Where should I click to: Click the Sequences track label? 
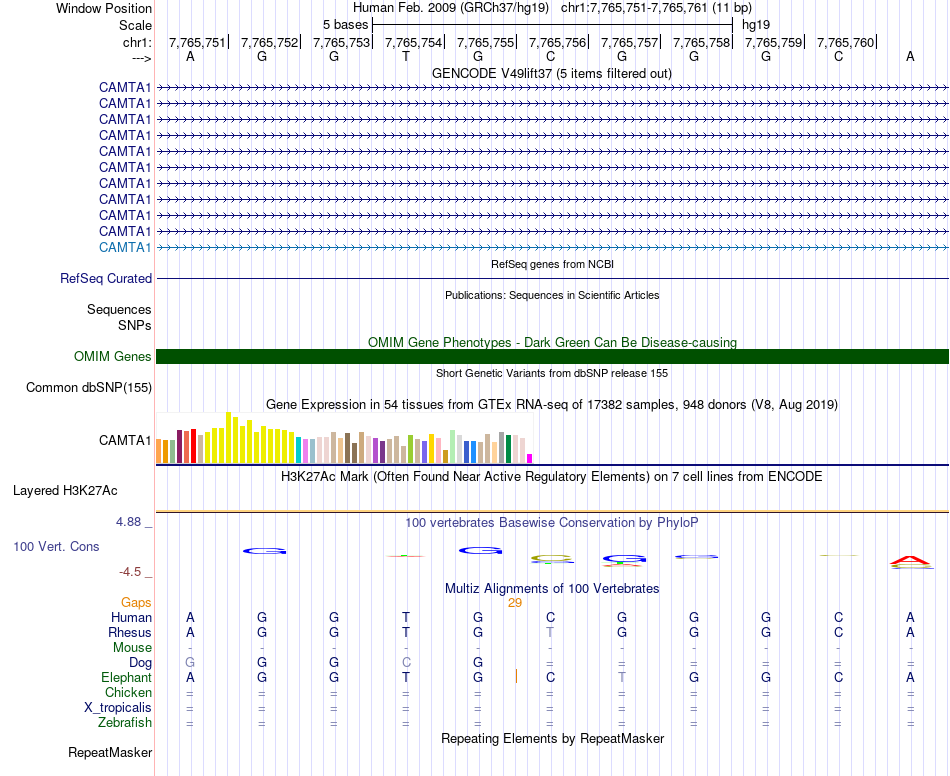pos(119,310)
